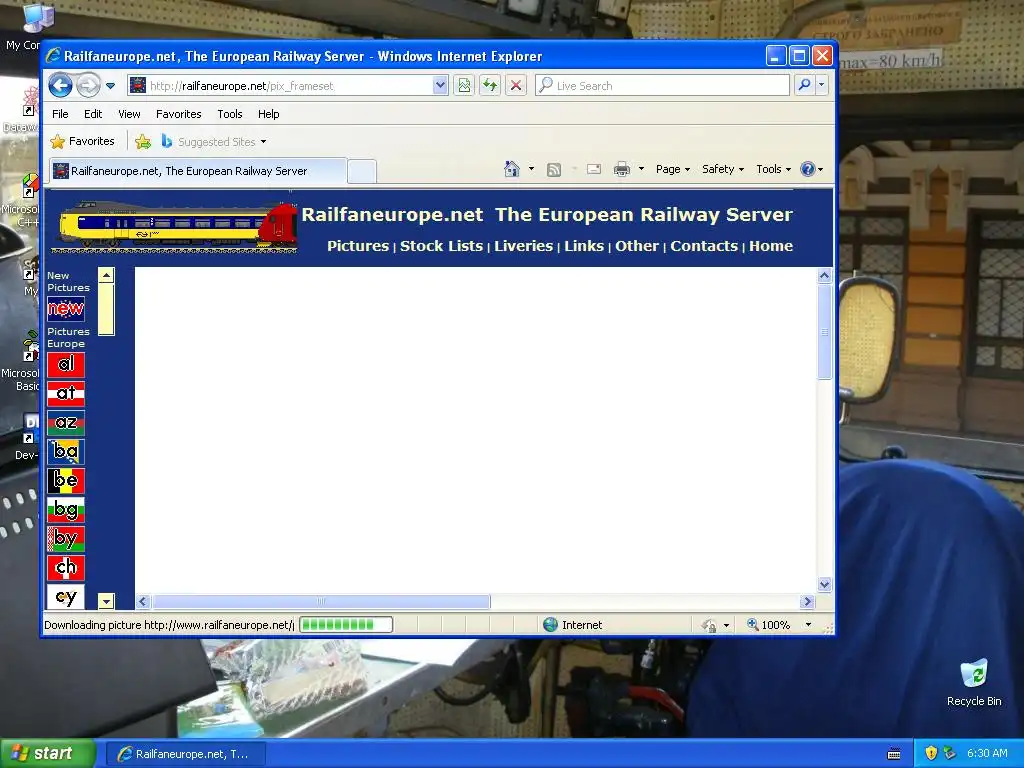Expand the Print options dropdown arrow

(x=641, y=169)
